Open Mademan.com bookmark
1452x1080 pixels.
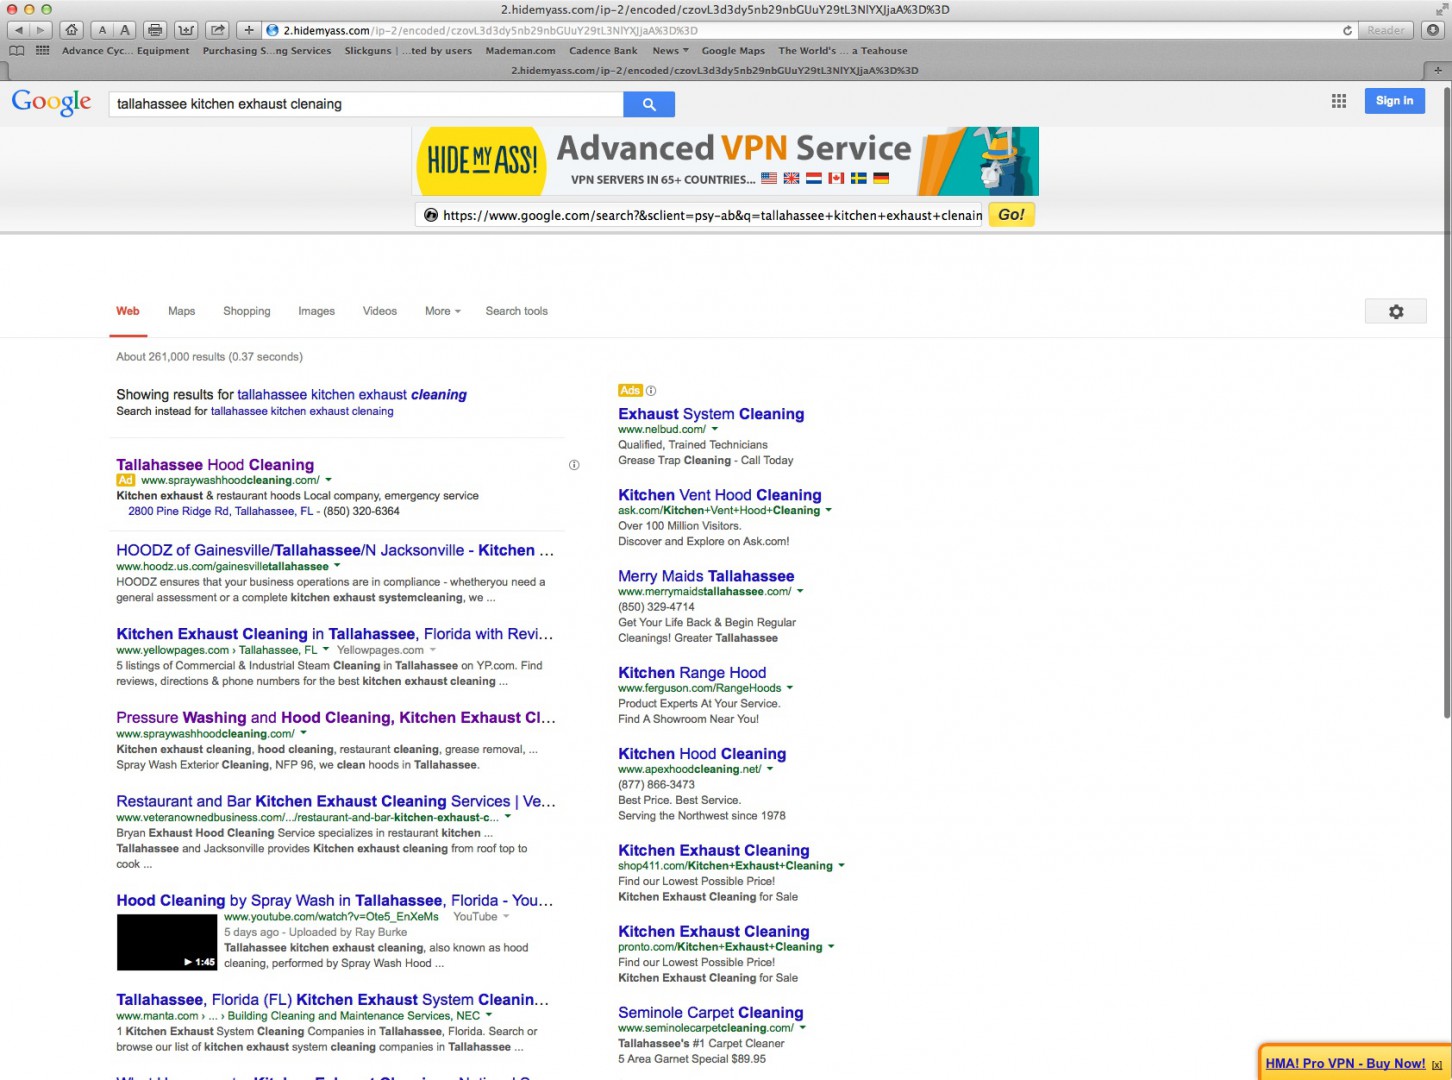(520, 50)
